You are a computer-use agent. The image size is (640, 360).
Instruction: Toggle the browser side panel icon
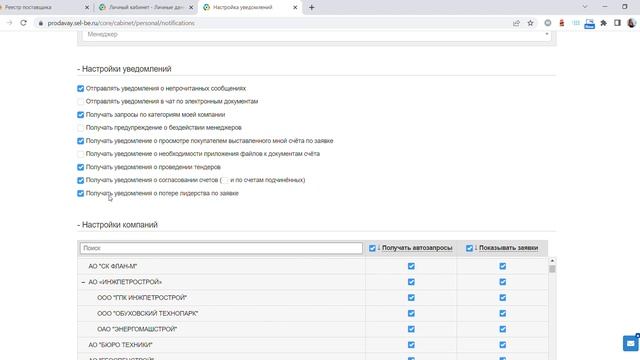pyautogui.click(x=617, y=23)
